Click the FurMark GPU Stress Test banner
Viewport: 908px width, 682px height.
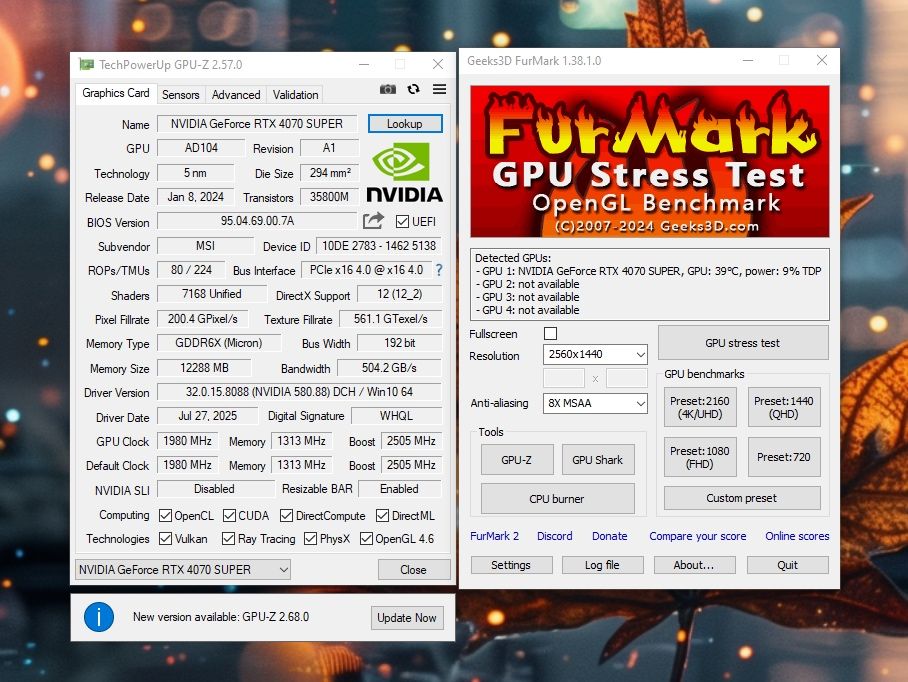click(650, 162)
